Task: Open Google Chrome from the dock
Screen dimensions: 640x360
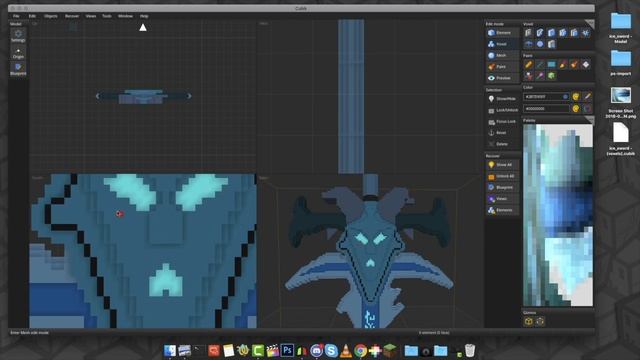Action: [360, 350]
